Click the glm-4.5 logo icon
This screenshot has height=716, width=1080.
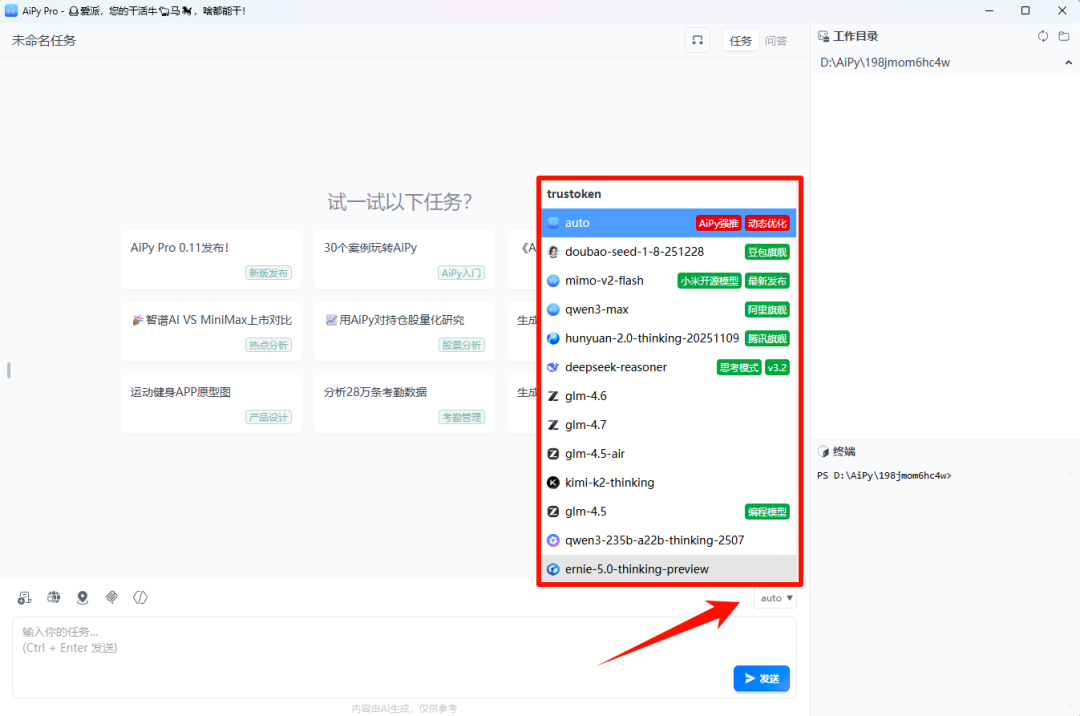tap(553, 512)
